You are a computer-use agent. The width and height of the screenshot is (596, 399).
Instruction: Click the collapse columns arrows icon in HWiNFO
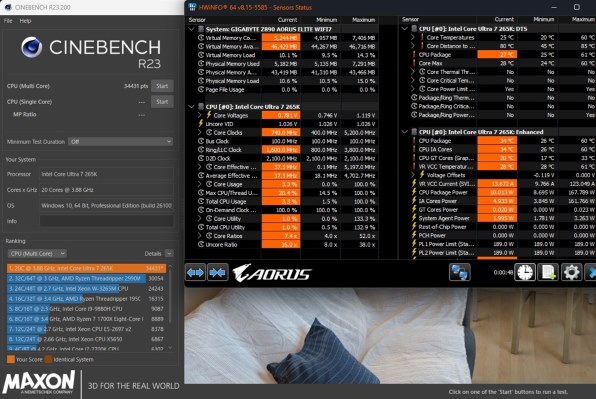point(217,272)
